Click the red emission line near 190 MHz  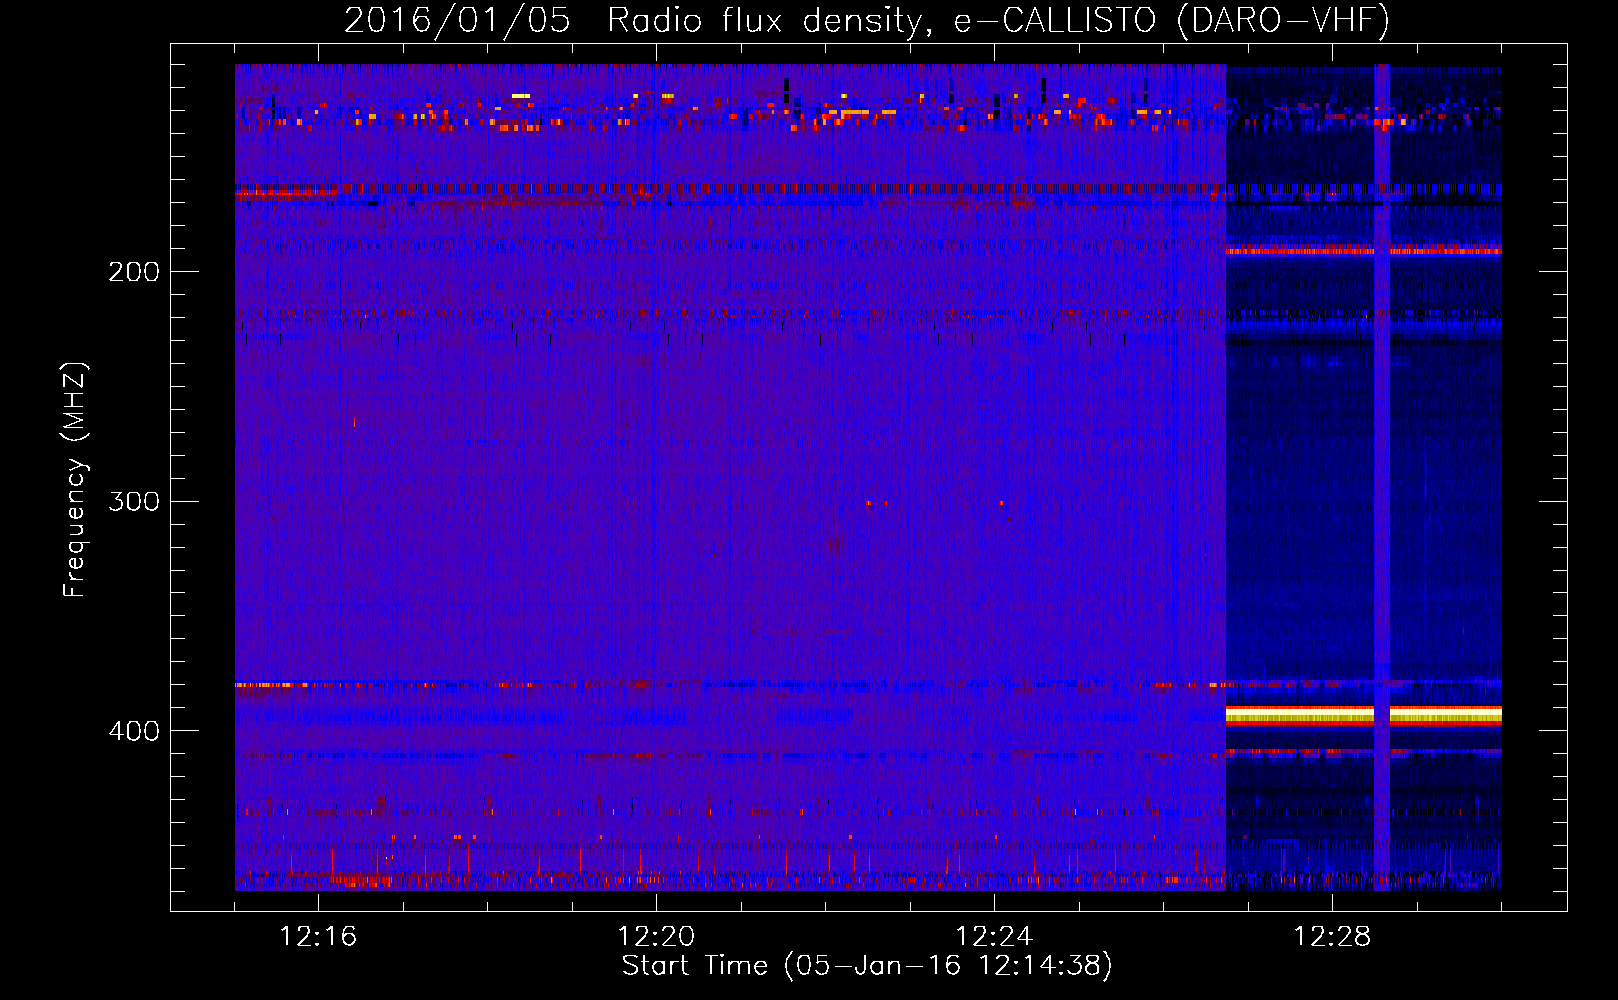tap(1364, 251)
